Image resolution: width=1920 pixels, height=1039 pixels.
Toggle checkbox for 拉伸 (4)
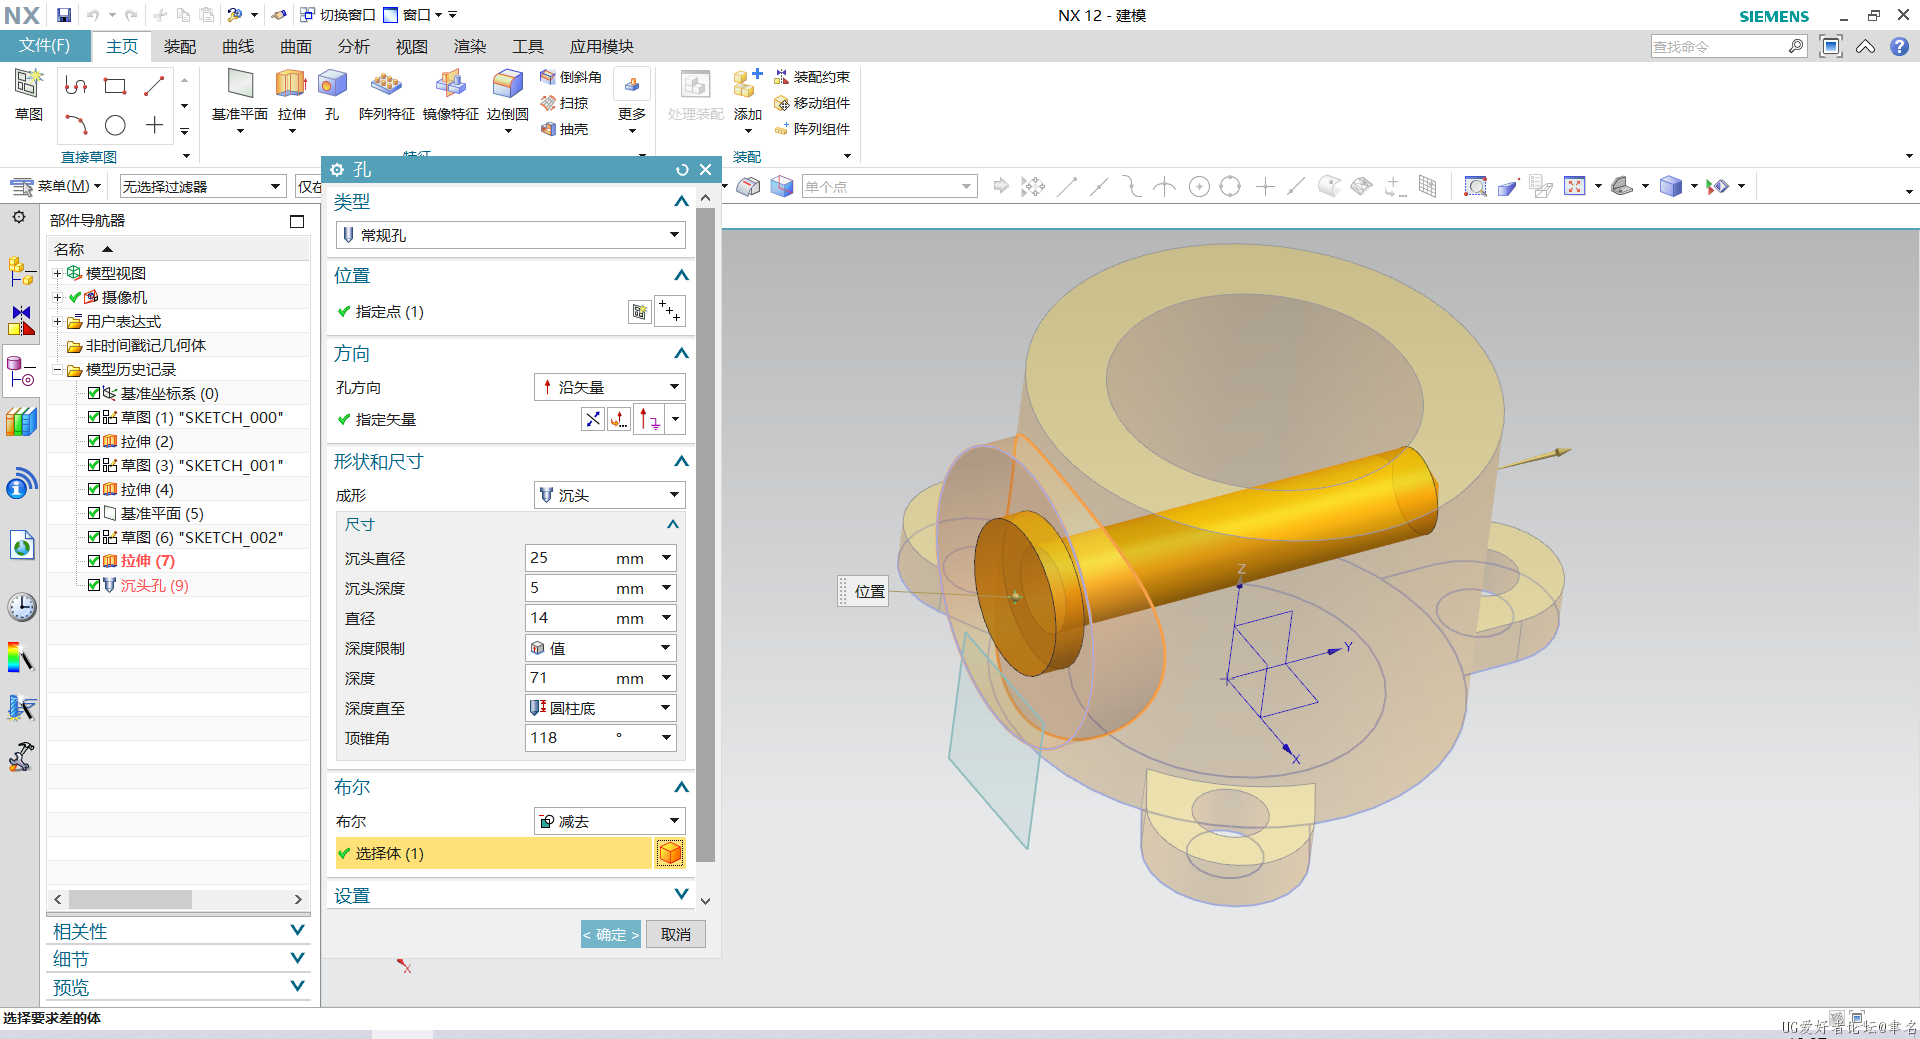point(94,489)
